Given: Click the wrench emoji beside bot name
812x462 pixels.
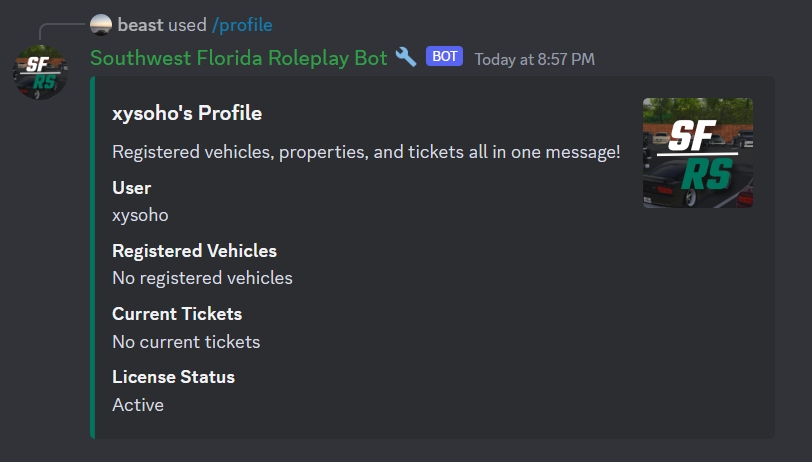Looking at the screenshot, I should point(406,57).
